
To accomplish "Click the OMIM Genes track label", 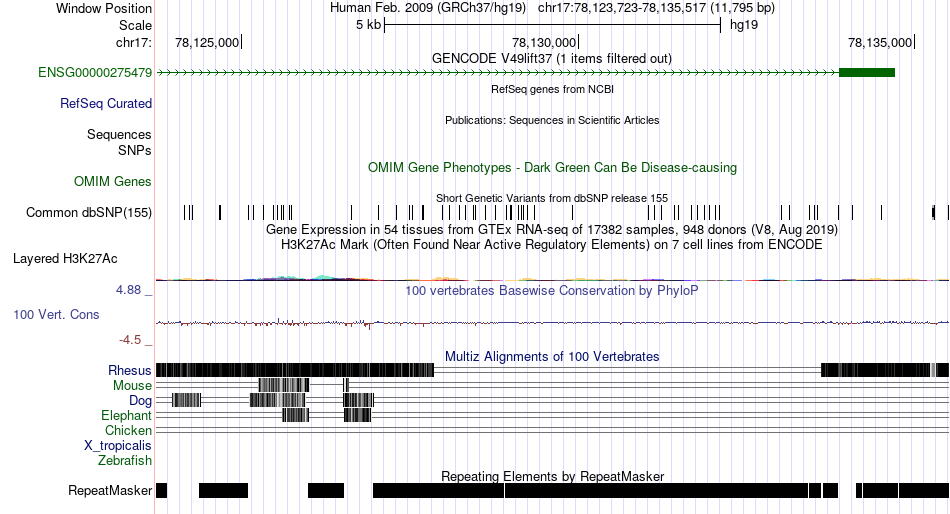I will (113, 181).
